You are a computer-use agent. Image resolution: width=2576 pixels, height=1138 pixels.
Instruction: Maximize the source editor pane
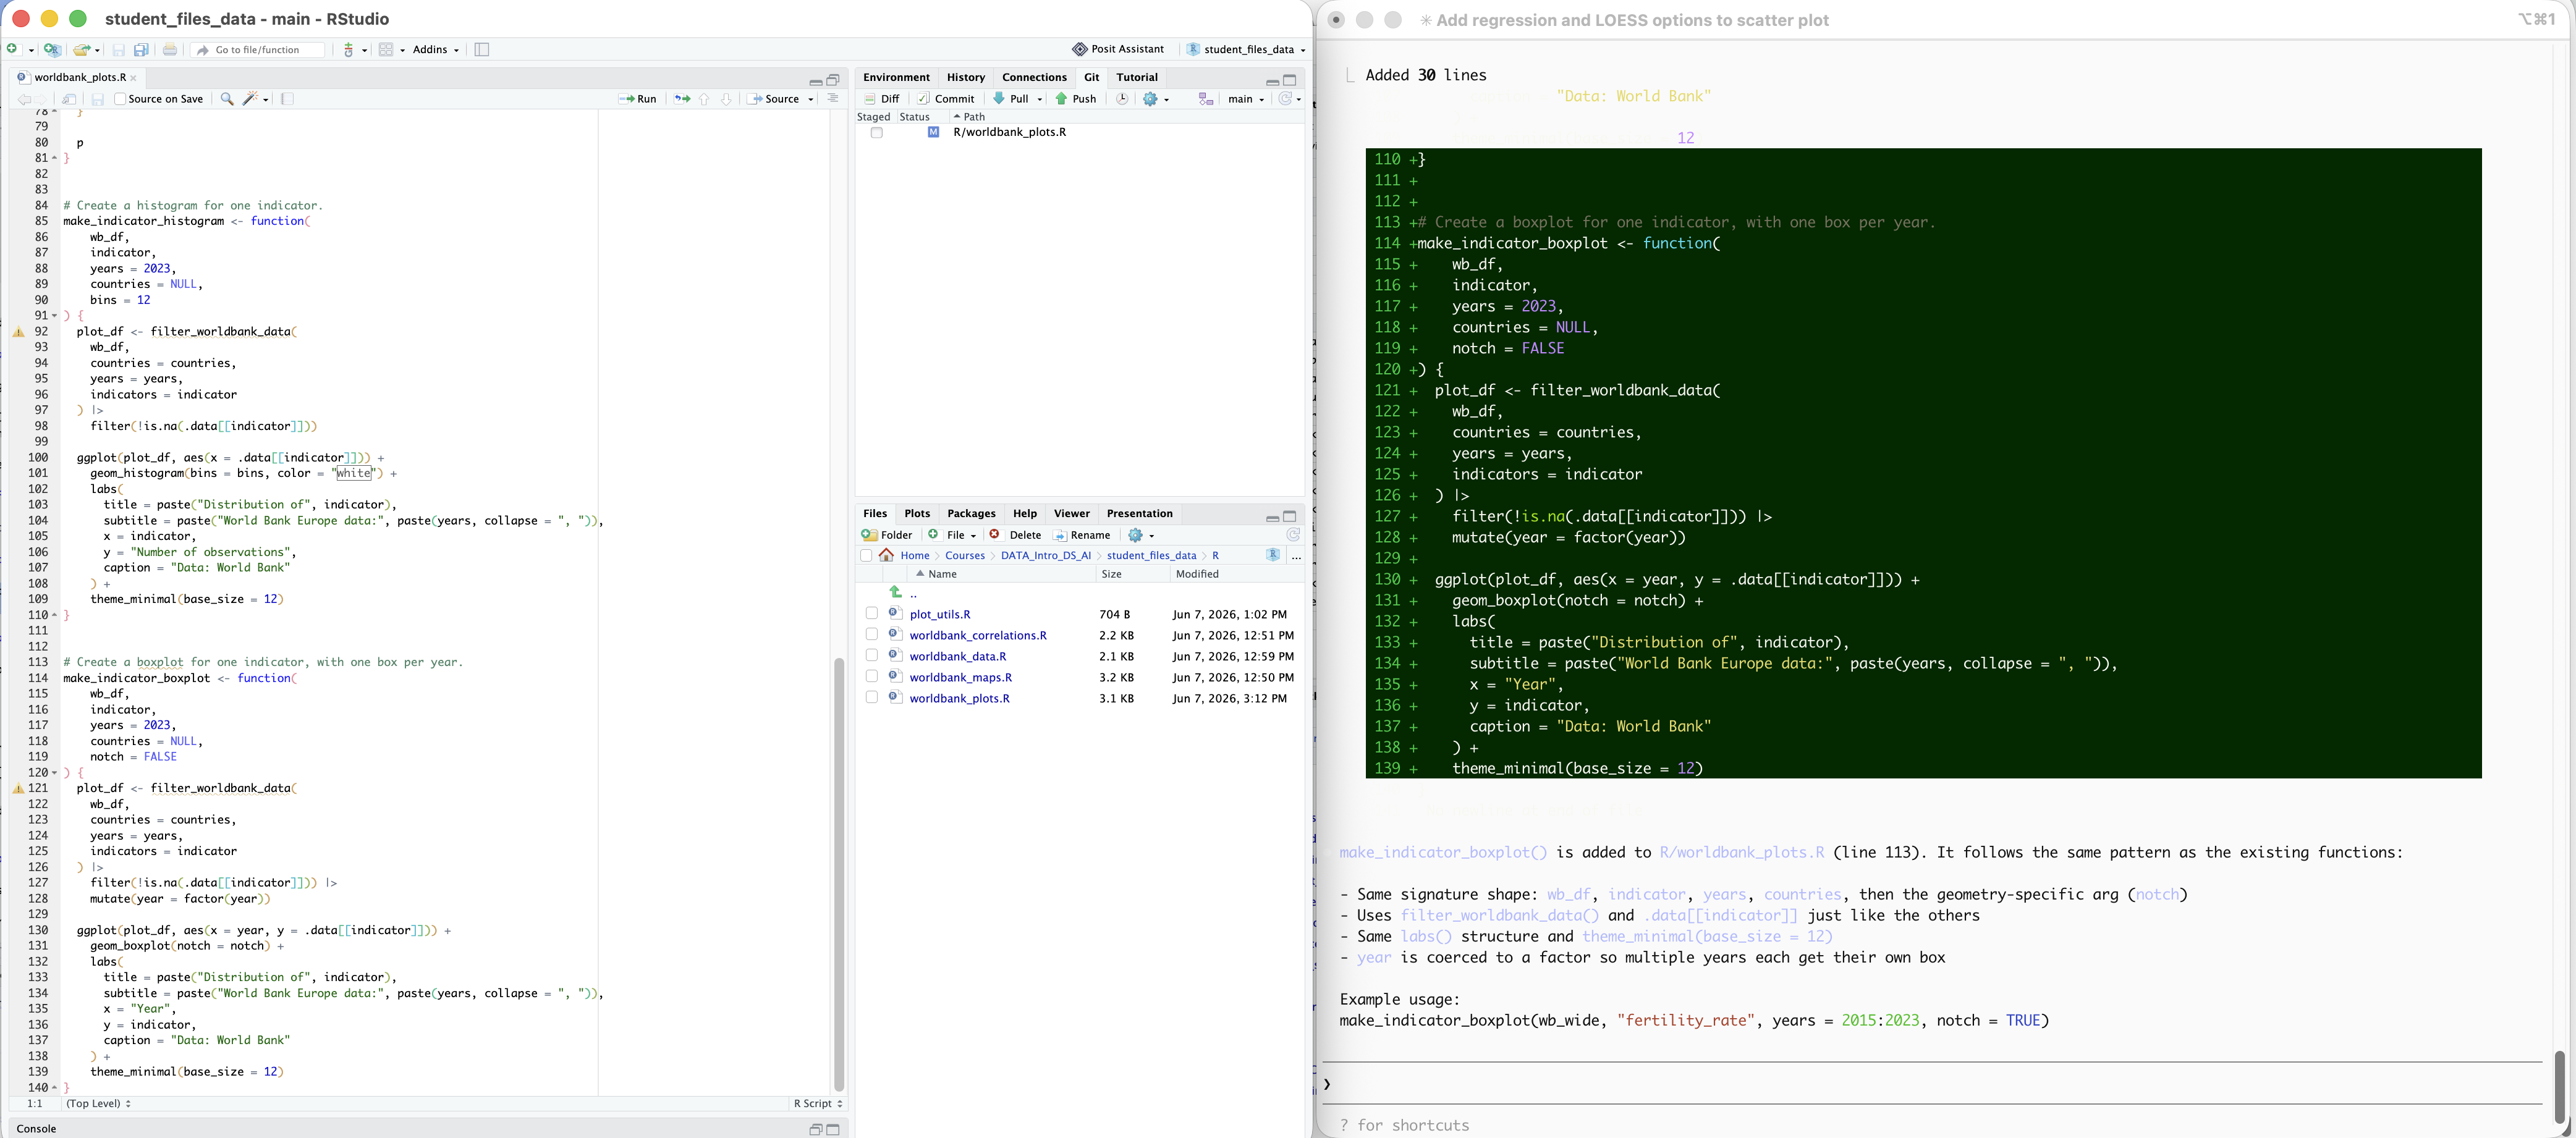833,80
